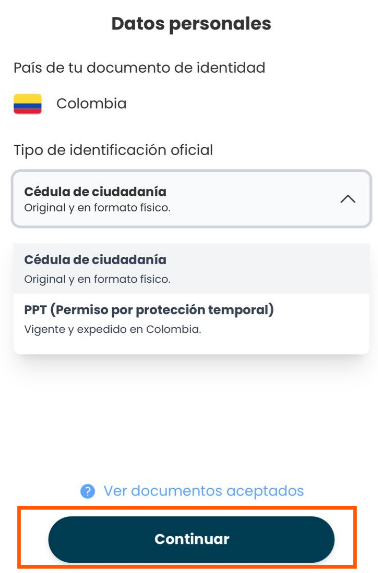Continue to the next step with the dark button
378x573 pixels.
coord(191,539)
